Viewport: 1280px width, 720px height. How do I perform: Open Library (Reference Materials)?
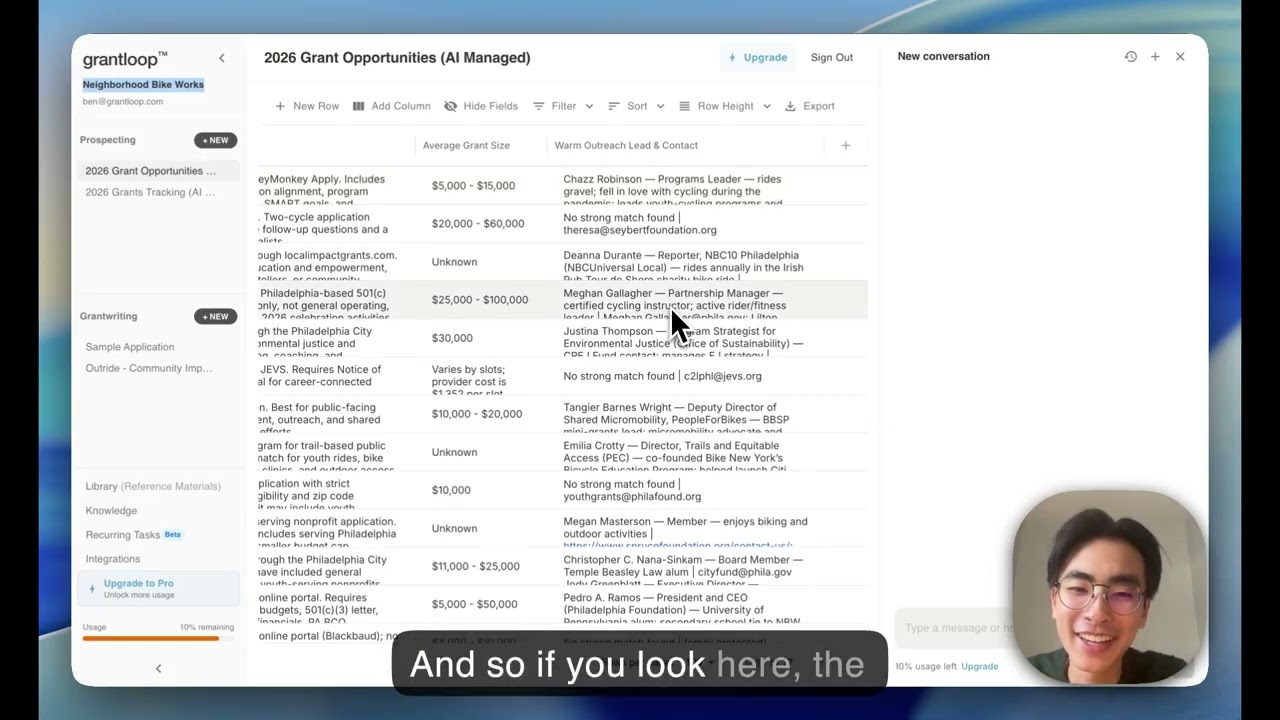[x=153, y=486]
